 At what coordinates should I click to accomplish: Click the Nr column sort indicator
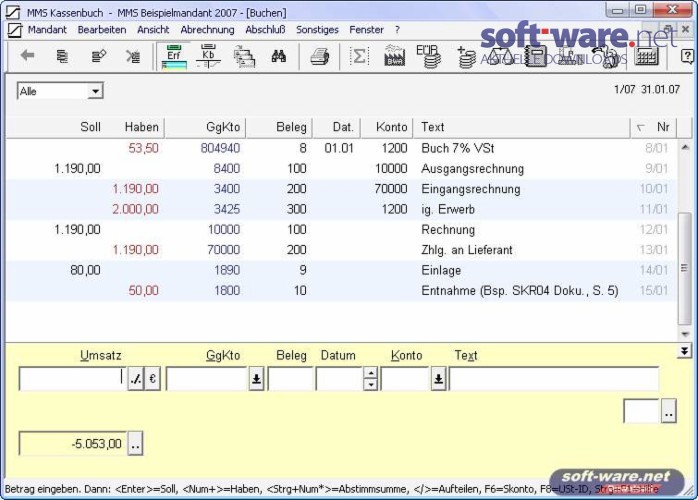[x=641, y=127]
